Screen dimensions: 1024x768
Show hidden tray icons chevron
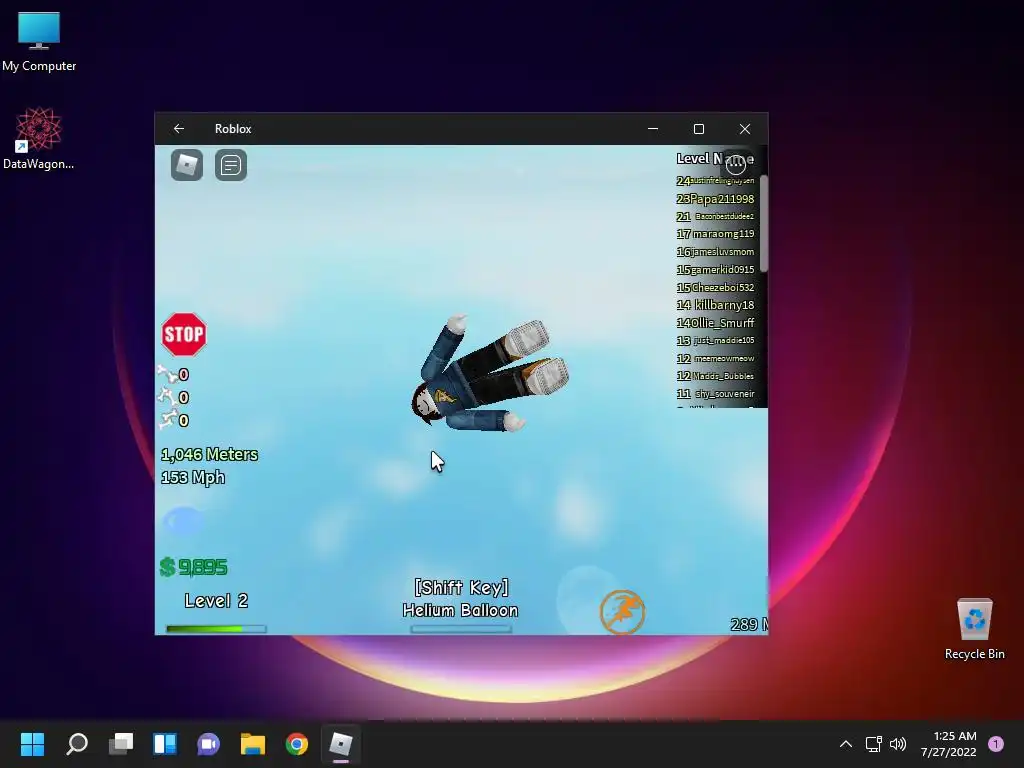[846, 744]
